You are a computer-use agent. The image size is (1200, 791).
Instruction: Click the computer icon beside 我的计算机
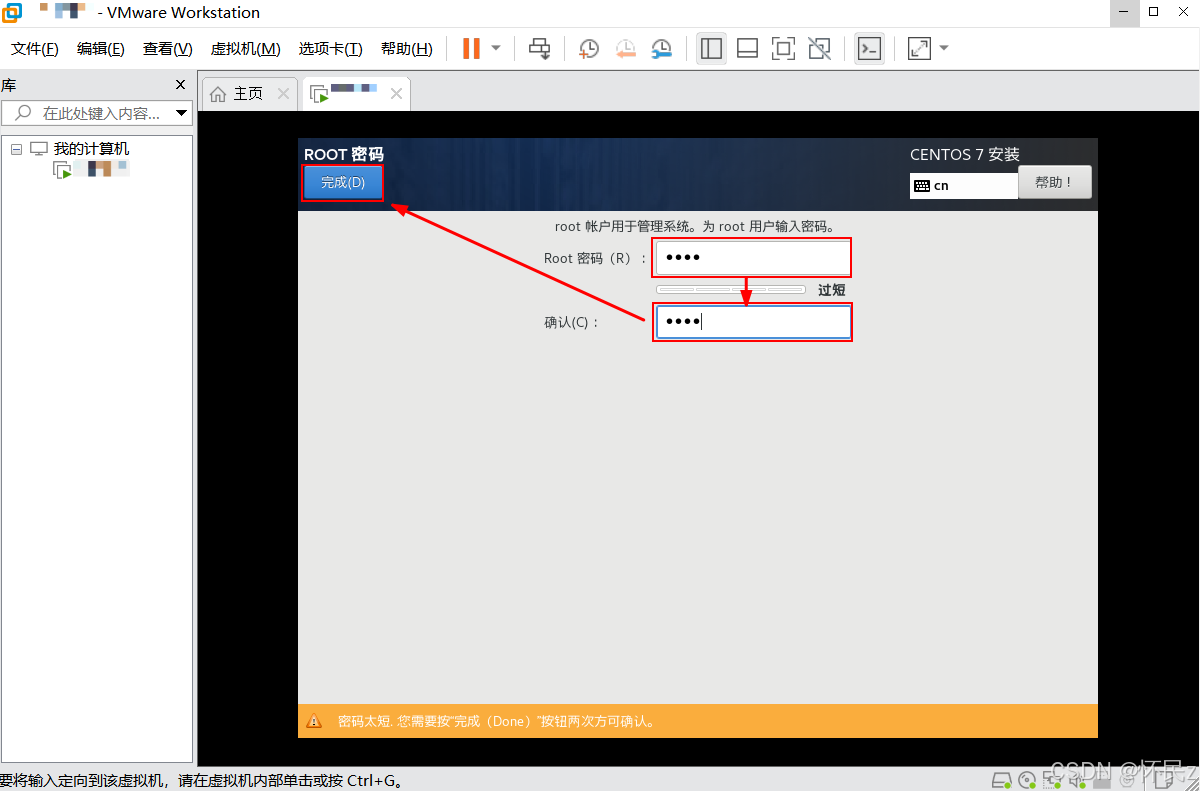point(39,149)
